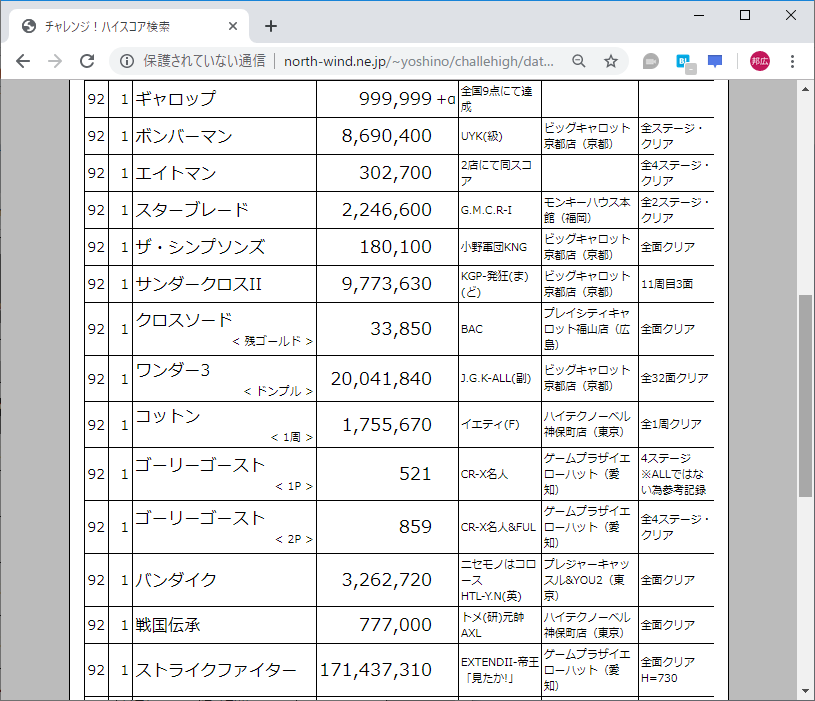The height and width of the screenshot is (701, 815).
Task: Click the score 777,000
Action: point(396,625)
